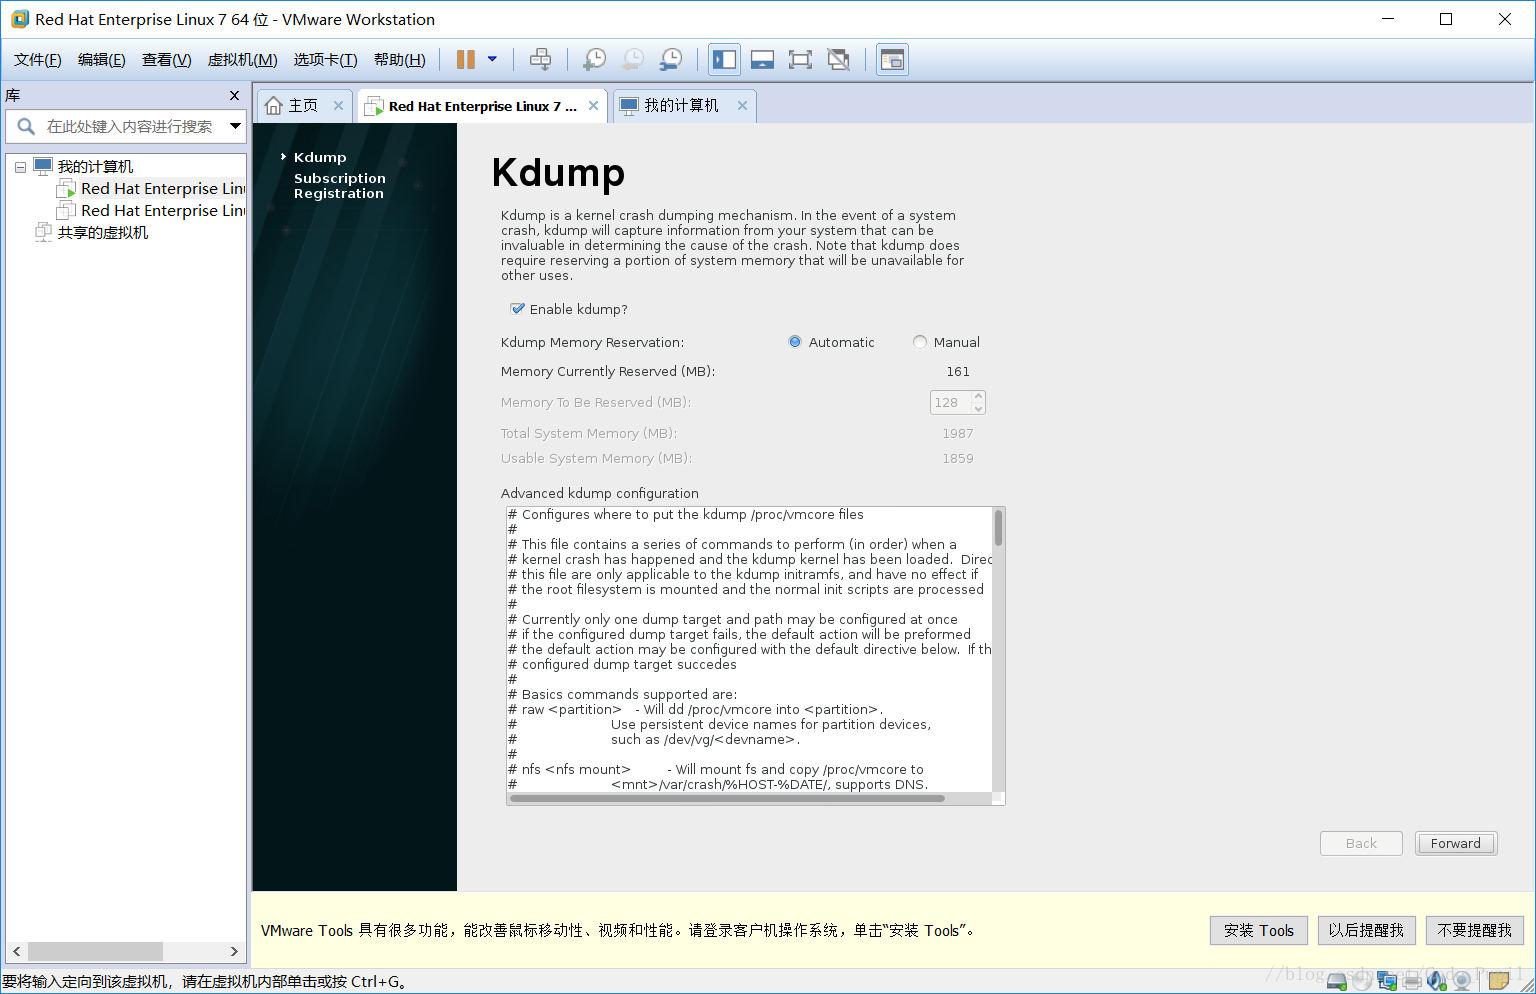Toggle the thumbnail bar view
1536x994 pixels.
coord(762,60)
